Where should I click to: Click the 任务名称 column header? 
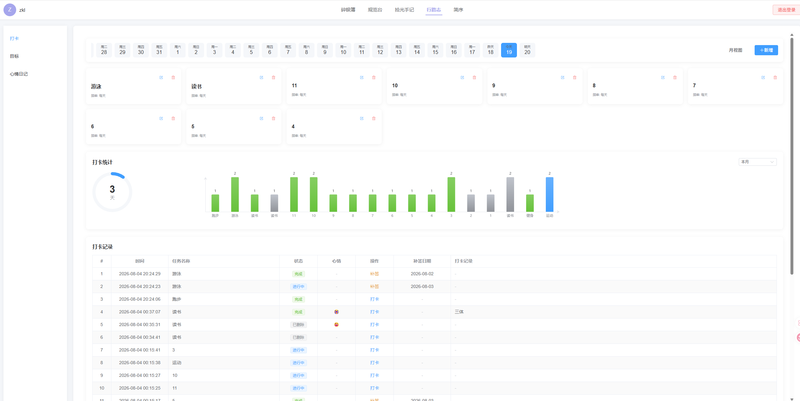tap(224, 261)
